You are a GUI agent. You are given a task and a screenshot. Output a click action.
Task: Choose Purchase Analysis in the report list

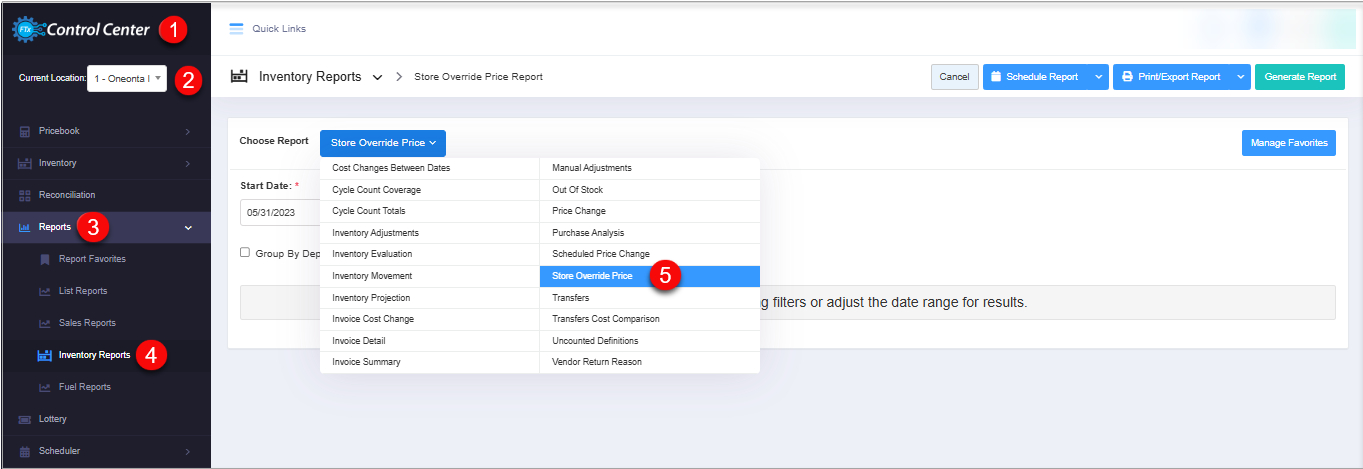coord(588,233)
